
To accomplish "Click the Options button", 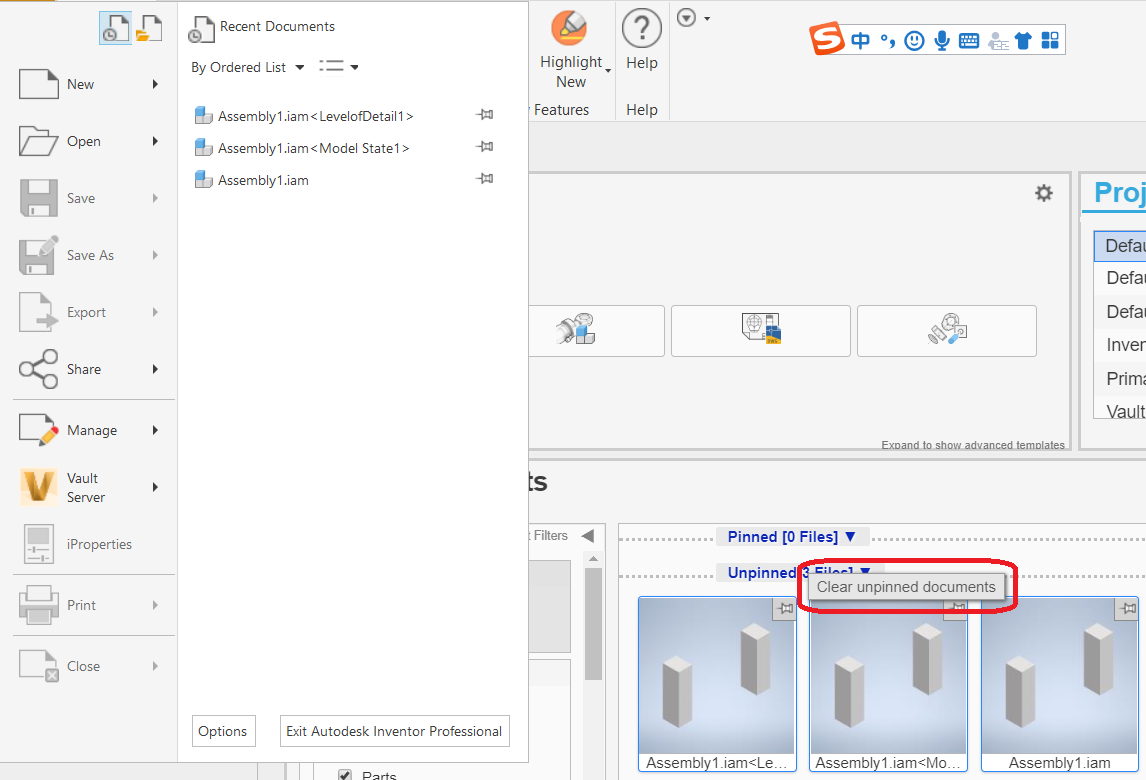I will tap(224, 731).
